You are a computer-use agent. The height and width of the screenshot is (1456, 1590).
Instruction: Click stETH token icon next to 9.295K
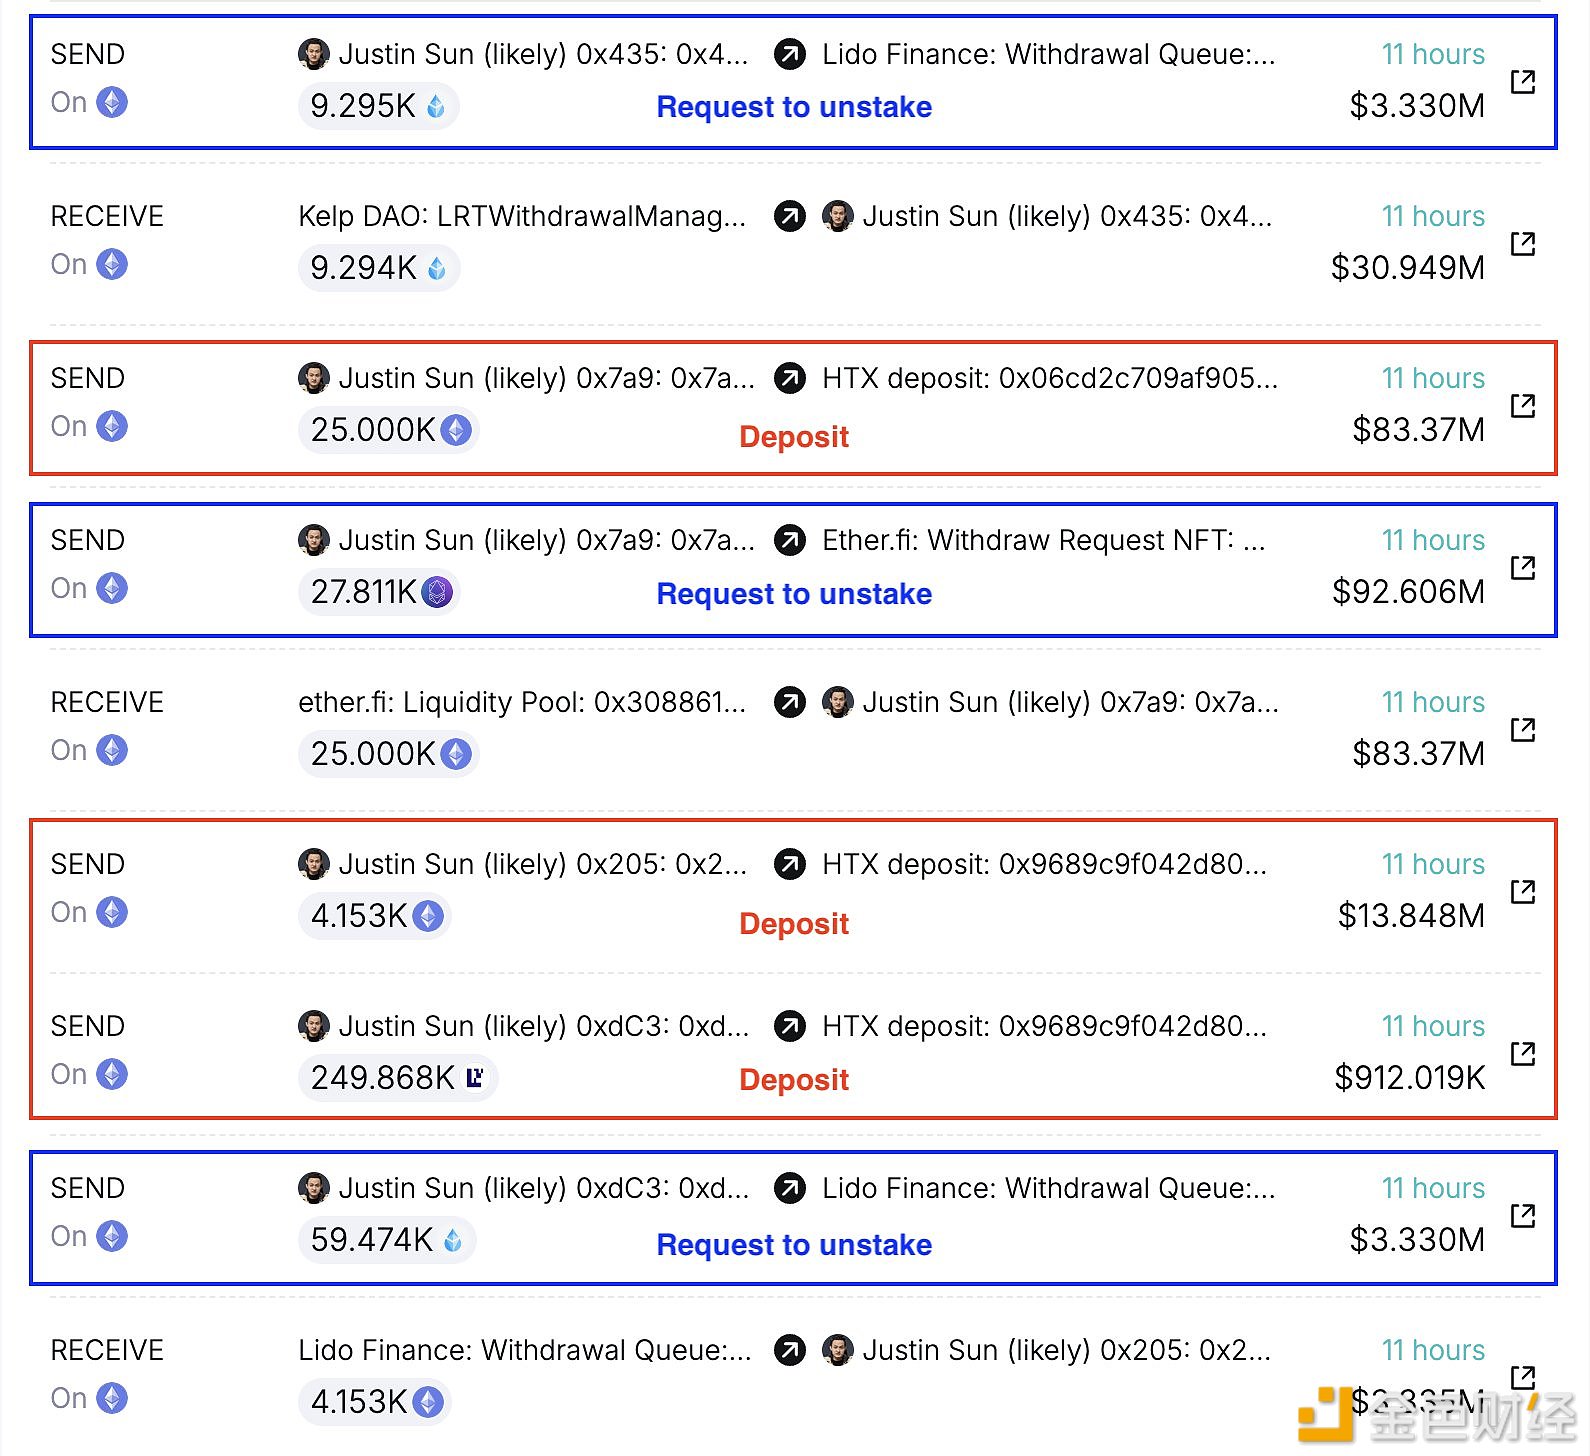click(x=436, y=106)
